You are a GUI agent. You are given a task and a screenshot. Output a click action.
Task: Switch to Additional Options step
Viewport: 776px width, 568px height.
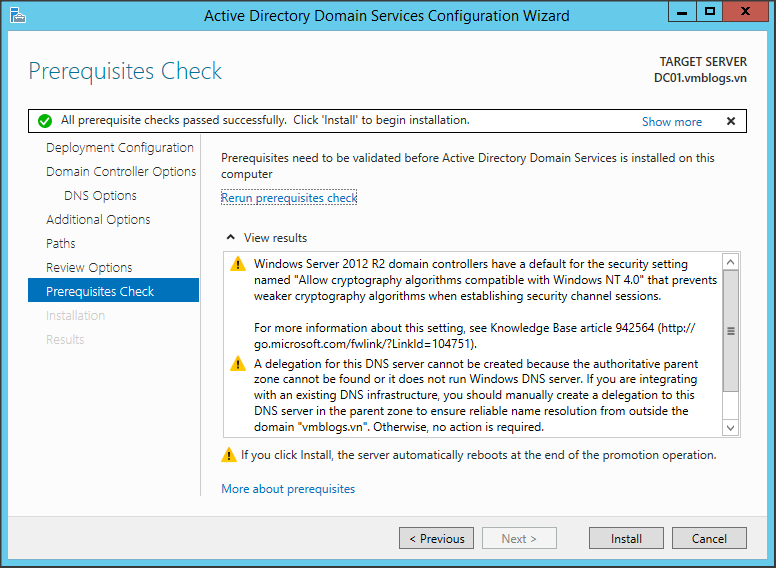98,219
